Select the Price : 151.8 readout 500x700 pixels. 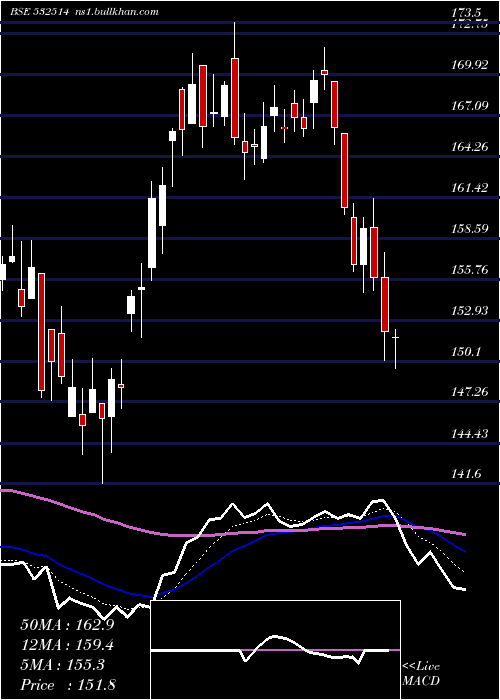[68, 685]
